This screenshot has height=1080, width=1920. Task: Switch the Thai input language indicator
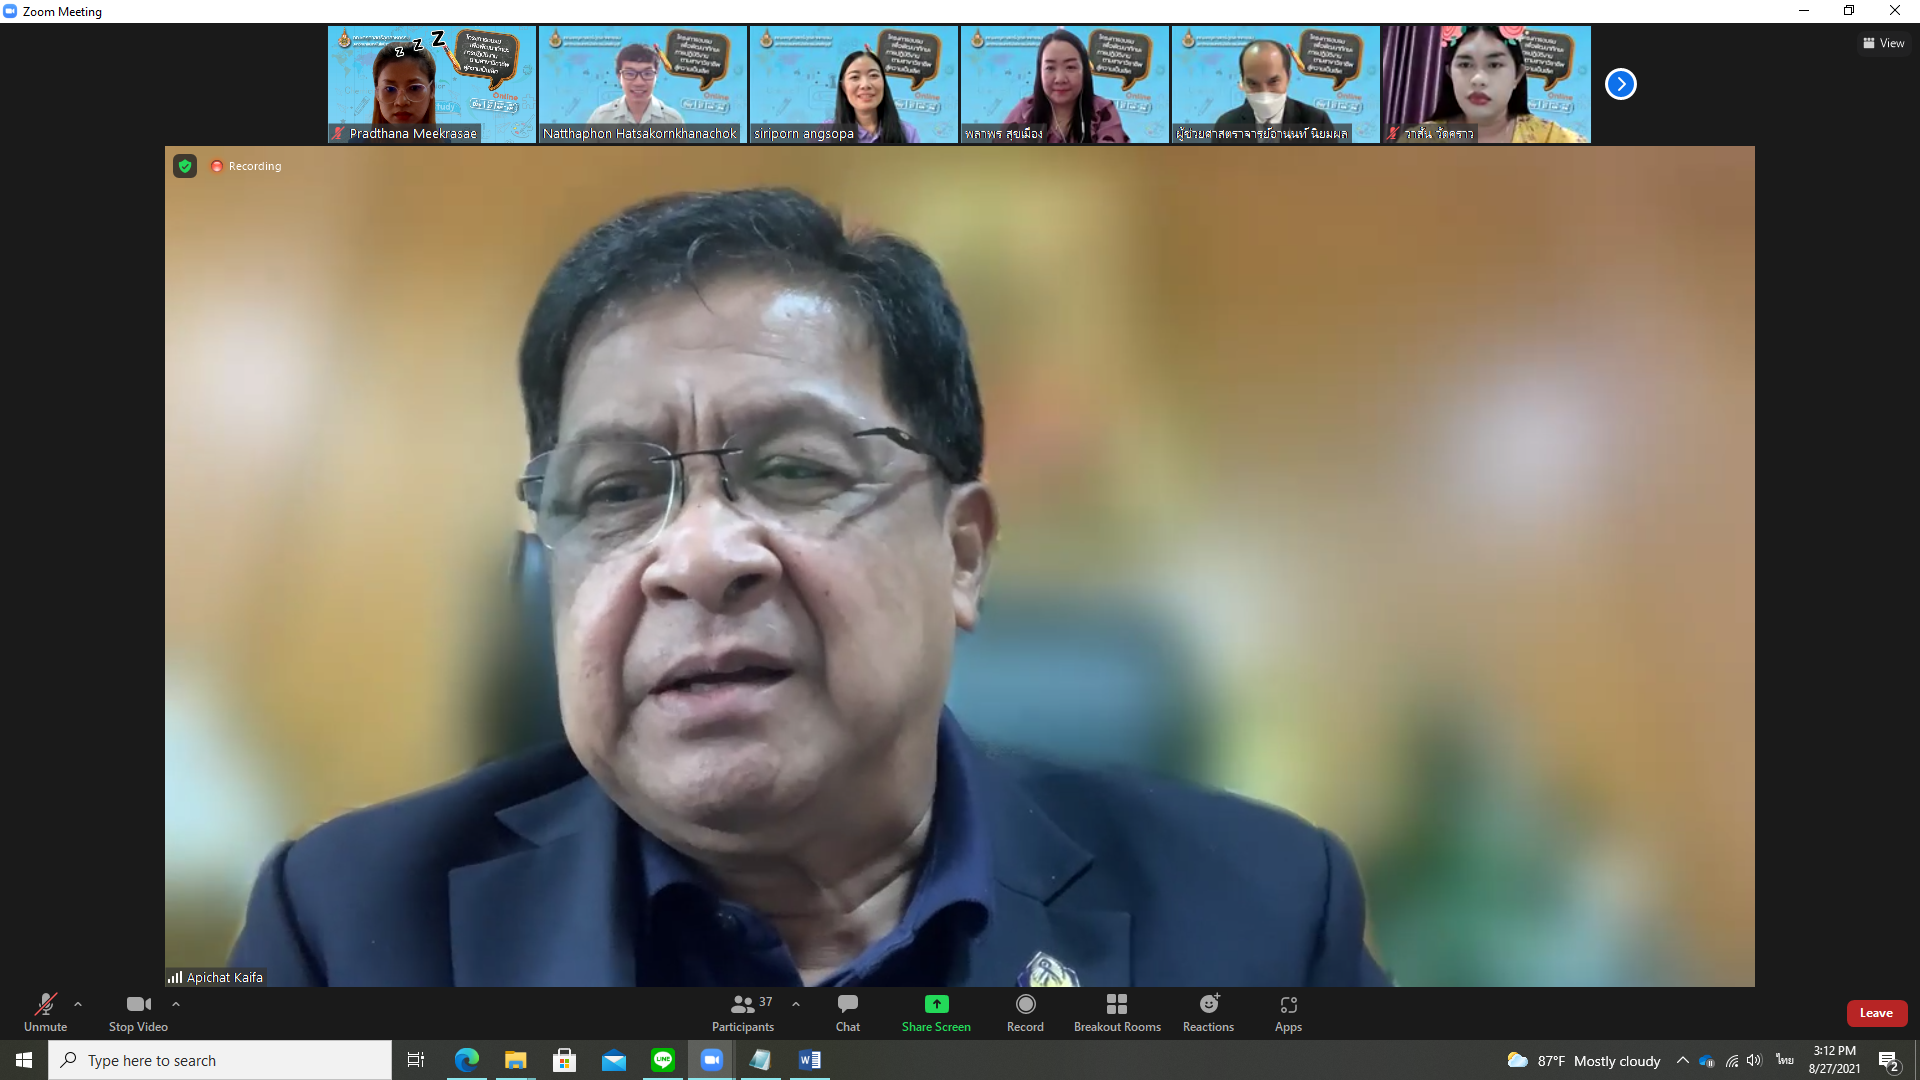(x=1785, y=1060)
